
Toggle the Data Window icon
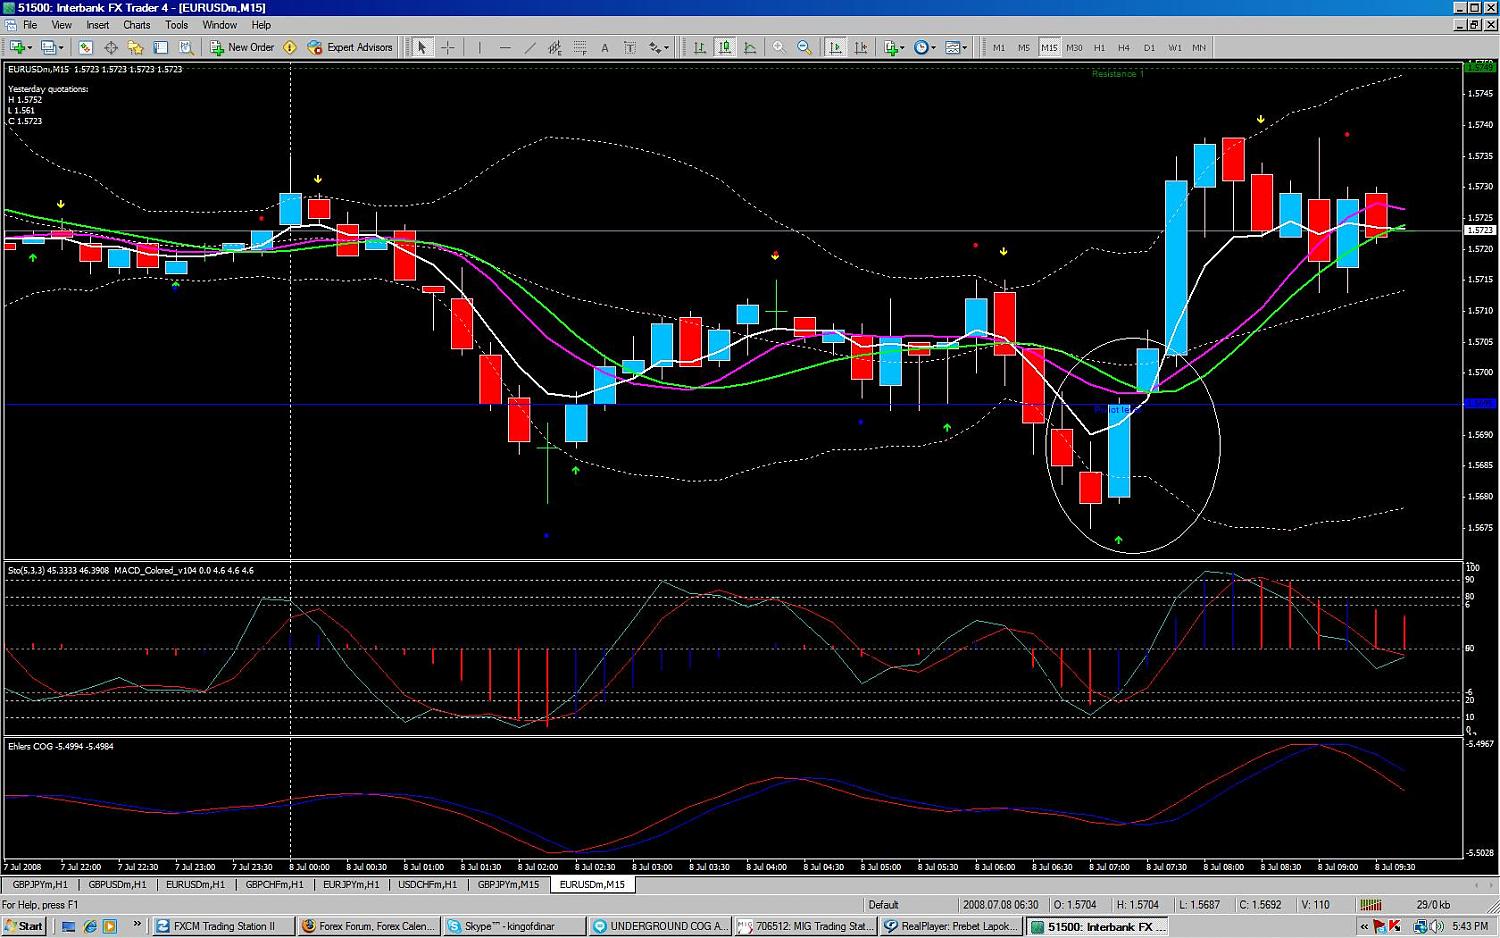[x=111, y=47]
